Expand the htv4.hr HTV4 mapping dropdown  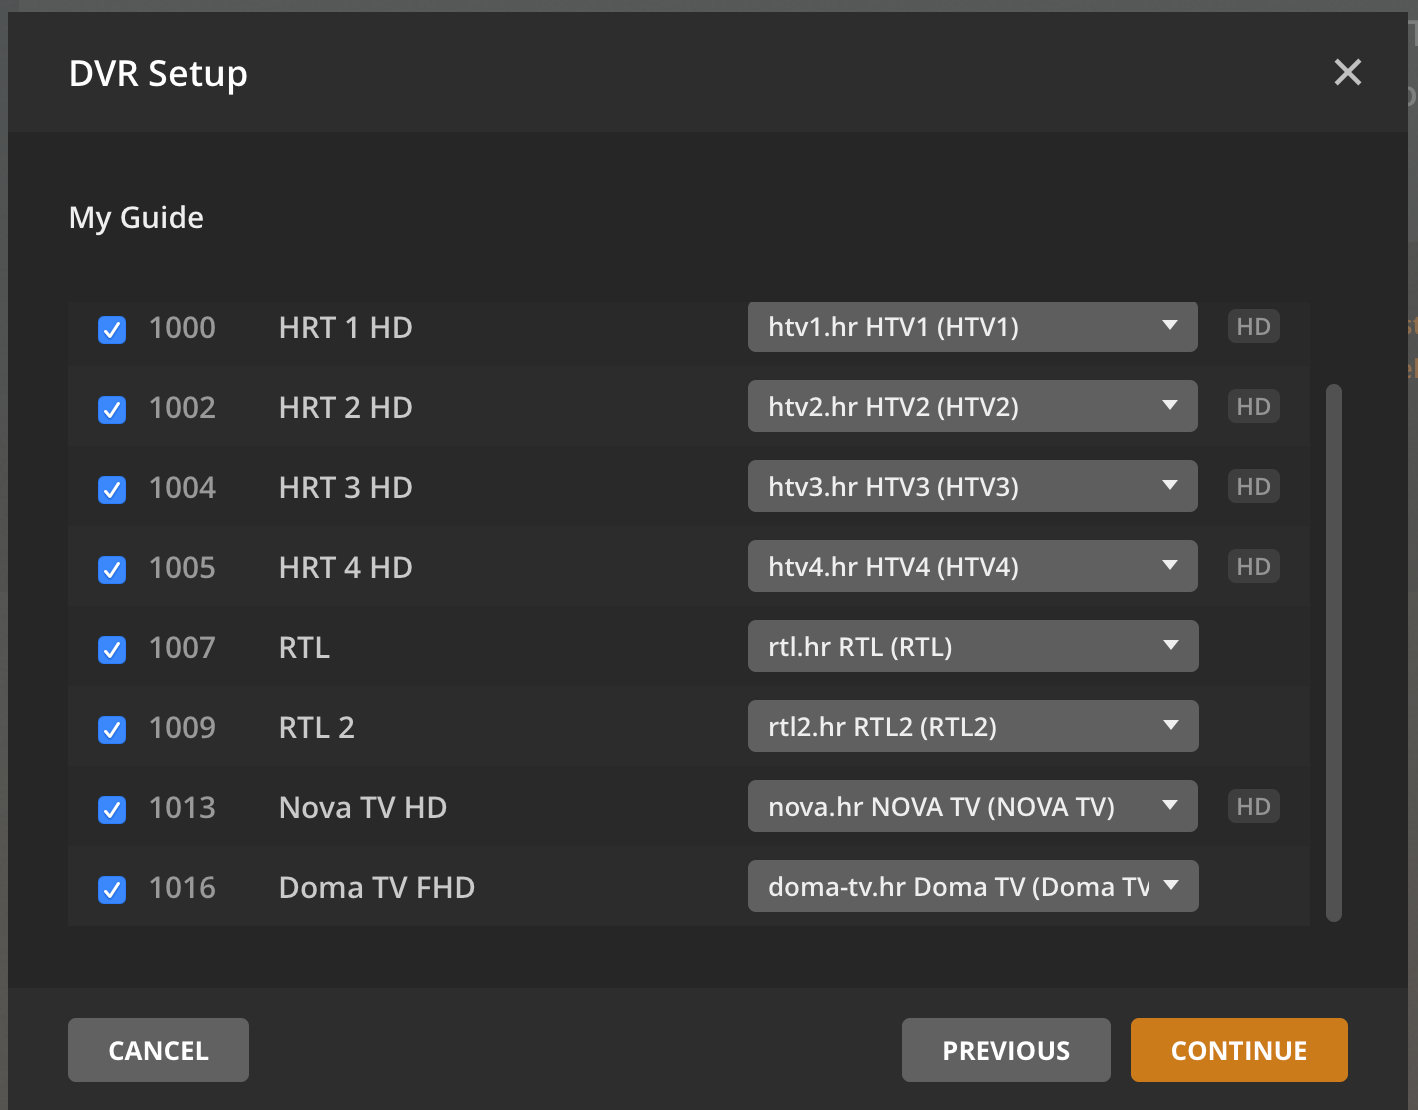(x=972, y=566)
